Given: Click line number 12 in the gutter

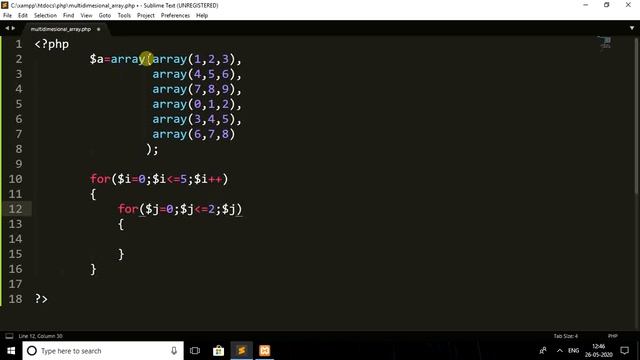Looking at the screenshot, I should pos(15,209).
